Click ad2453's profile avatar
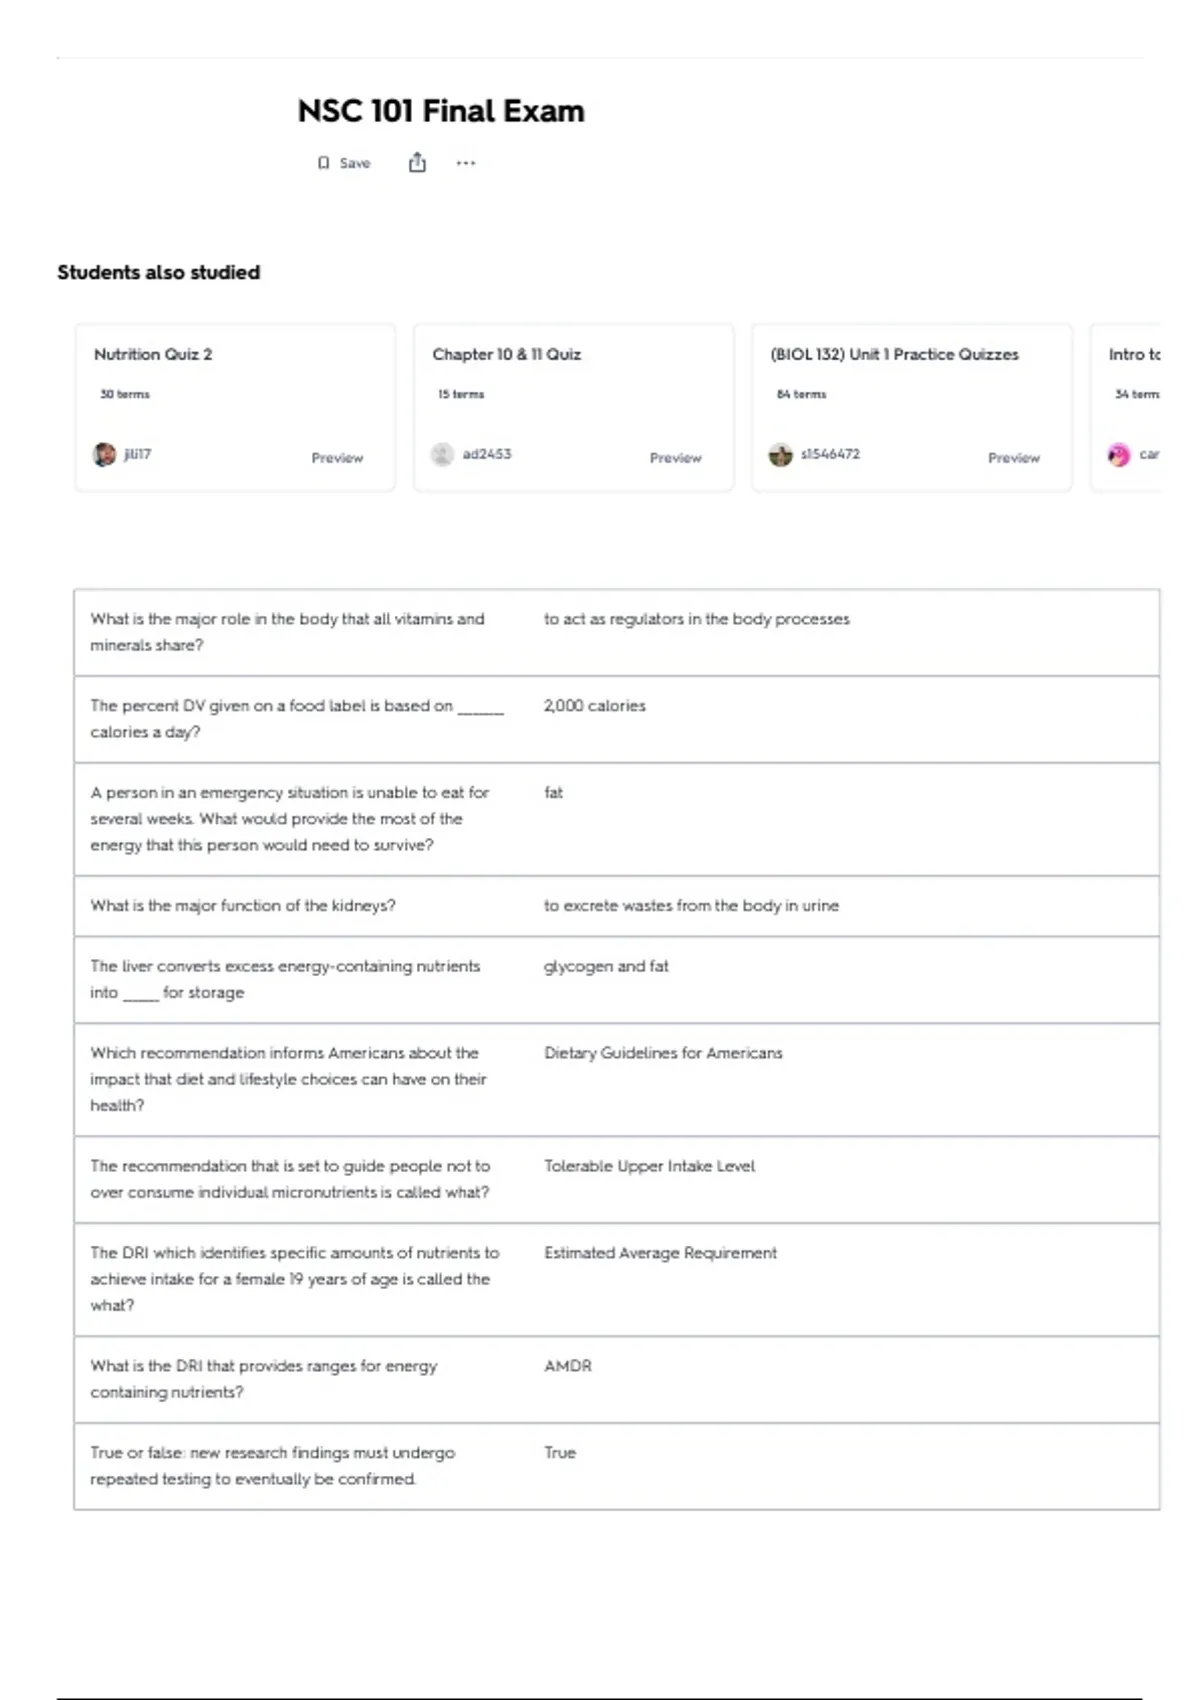This screenshot has height=1700, width=1200. [442, 455]
